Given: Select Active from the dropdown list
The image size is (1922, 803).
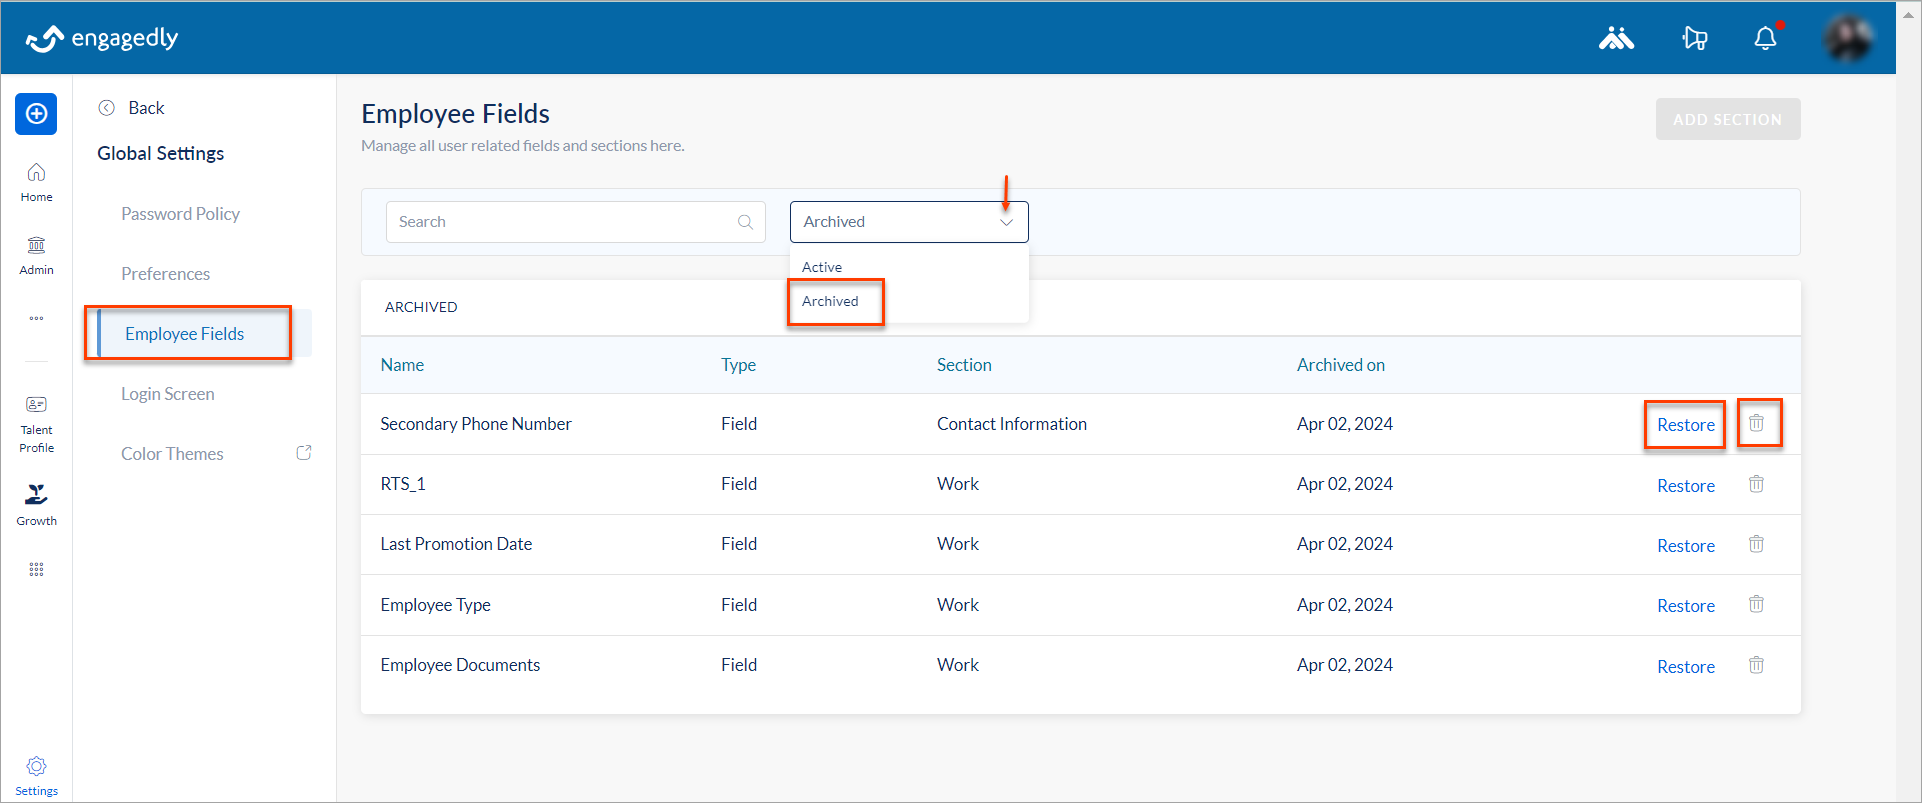Looking at the screenshot, I should click(822, 267).
